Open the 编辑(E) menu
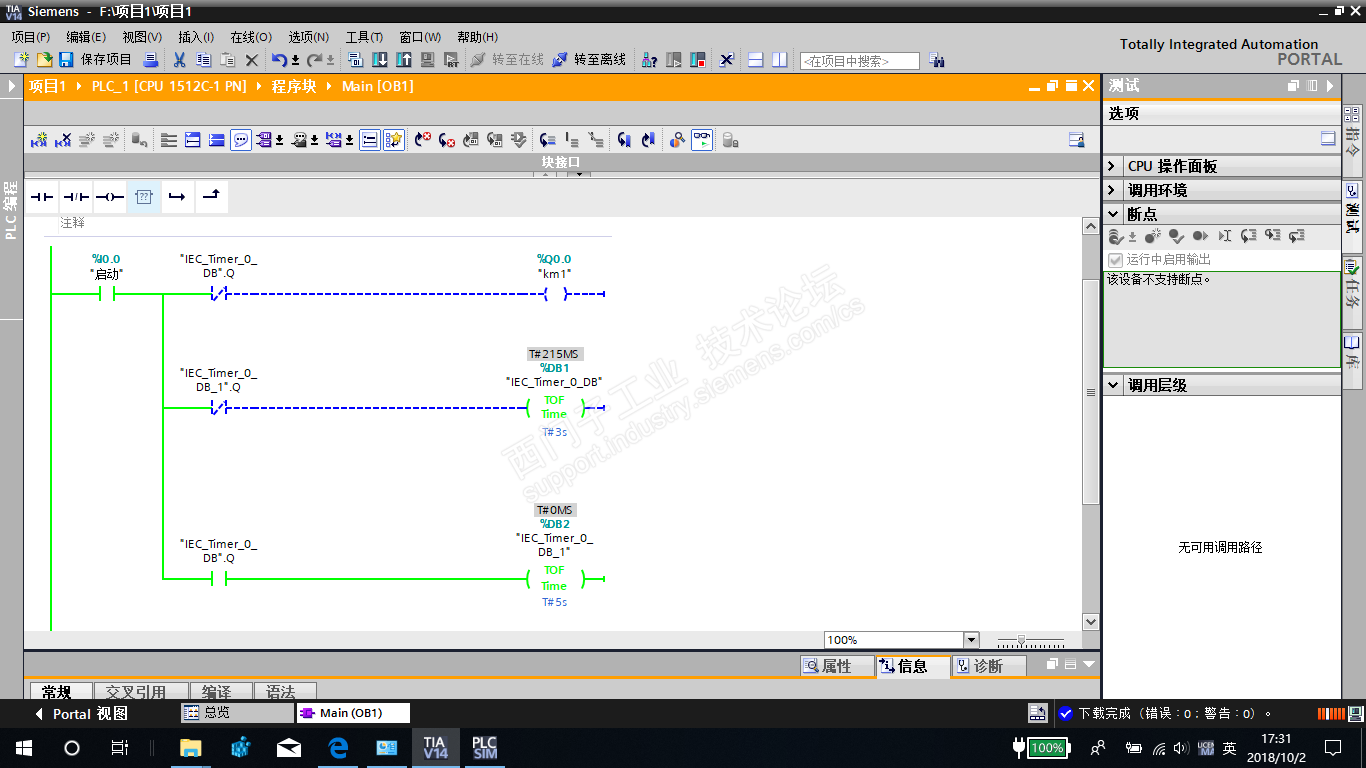 [x=86, y=37]
